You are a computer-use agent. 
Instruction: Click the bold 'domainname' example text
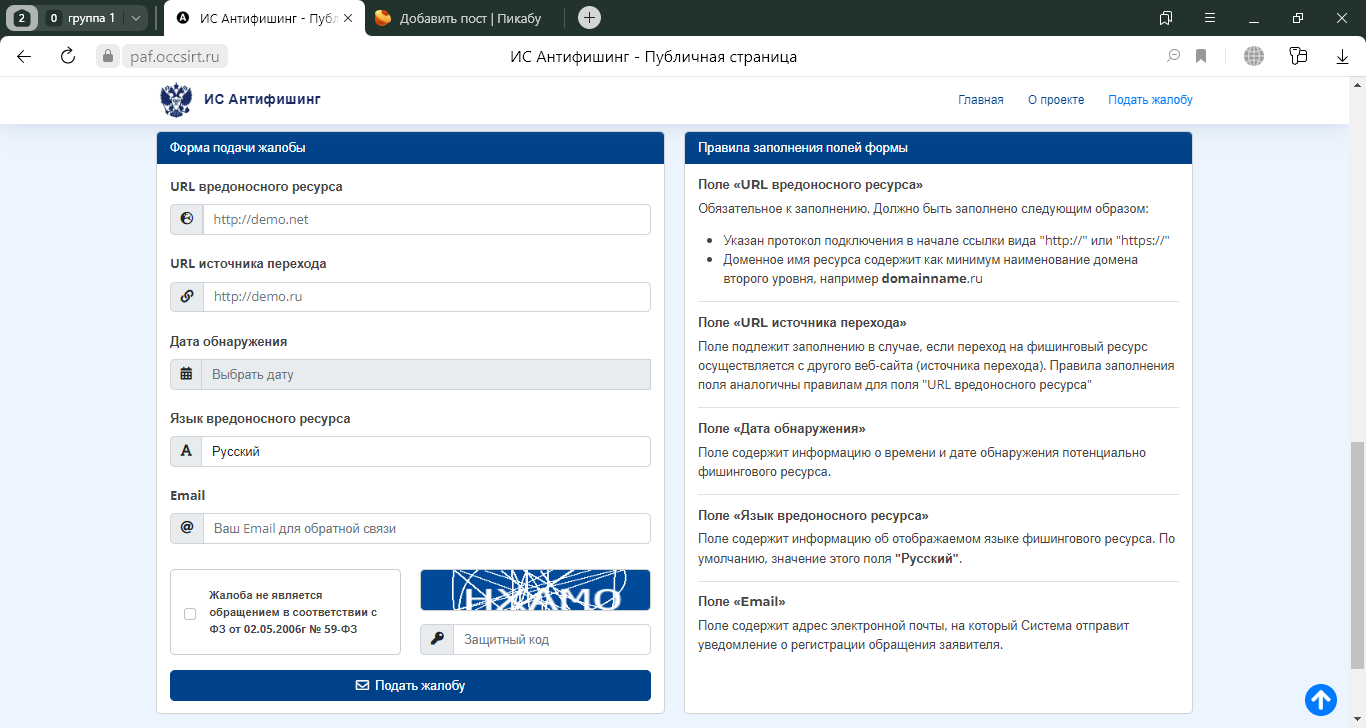click(x=924, y=279)
